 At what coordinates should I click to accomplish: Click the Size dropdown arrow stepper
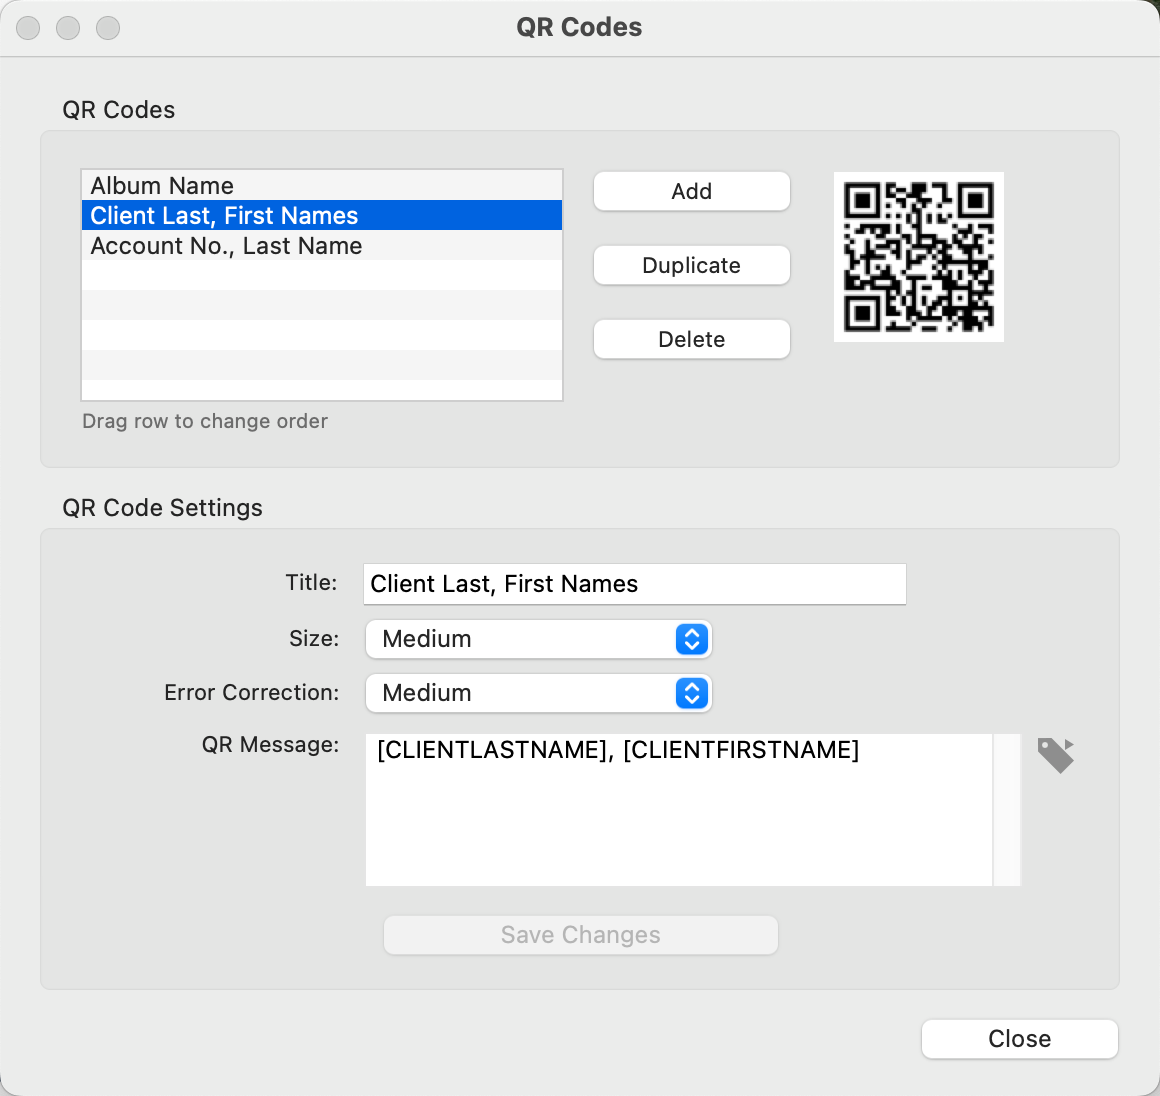click(x=692, y=639)
